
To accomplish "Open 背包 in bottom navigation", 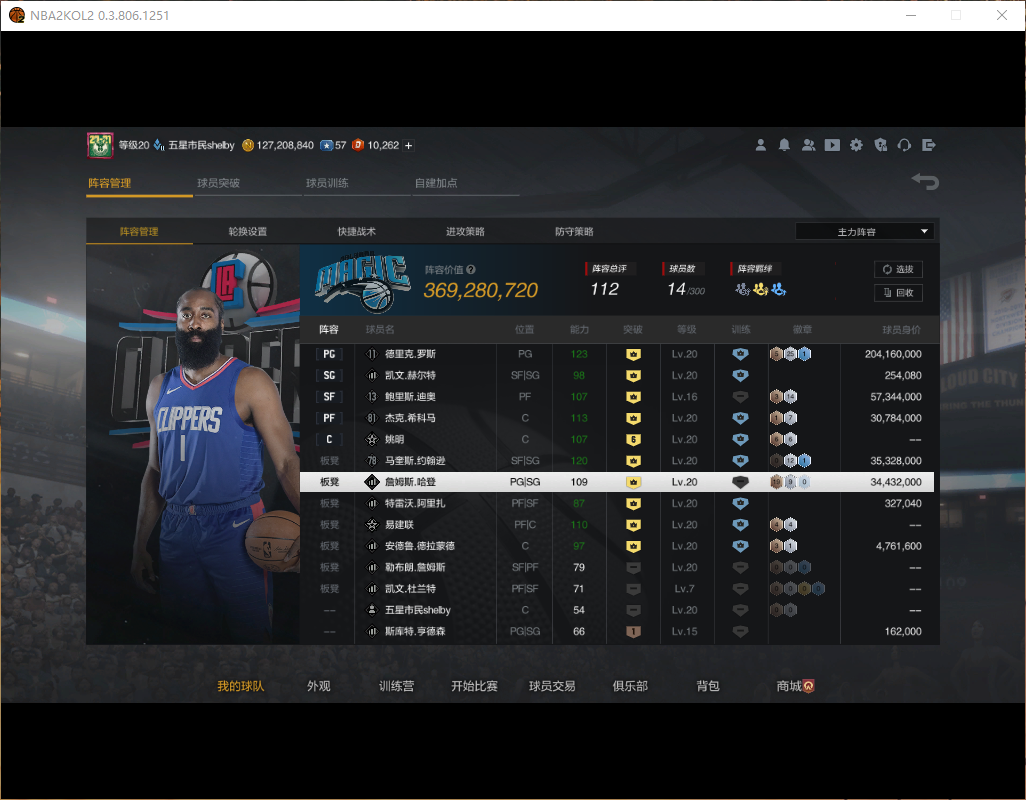I will (x=708, y=686).
